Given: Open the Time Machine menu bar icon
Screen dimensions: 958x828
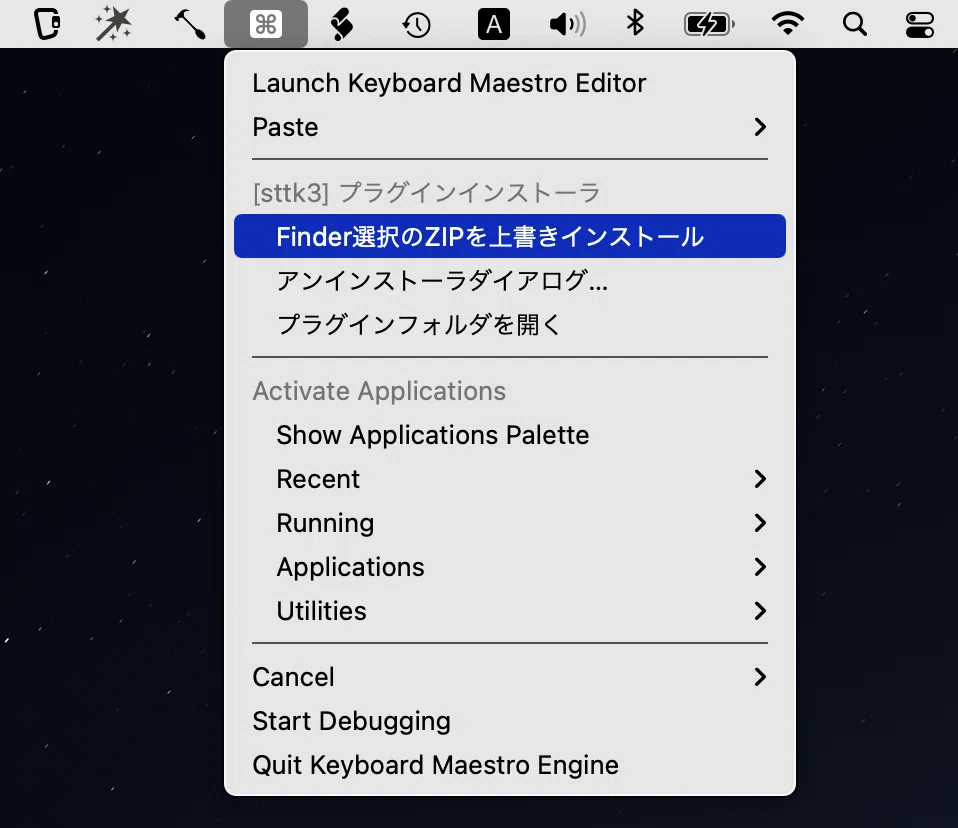Looking at the screenshot, I should click(x=417, y=25).
